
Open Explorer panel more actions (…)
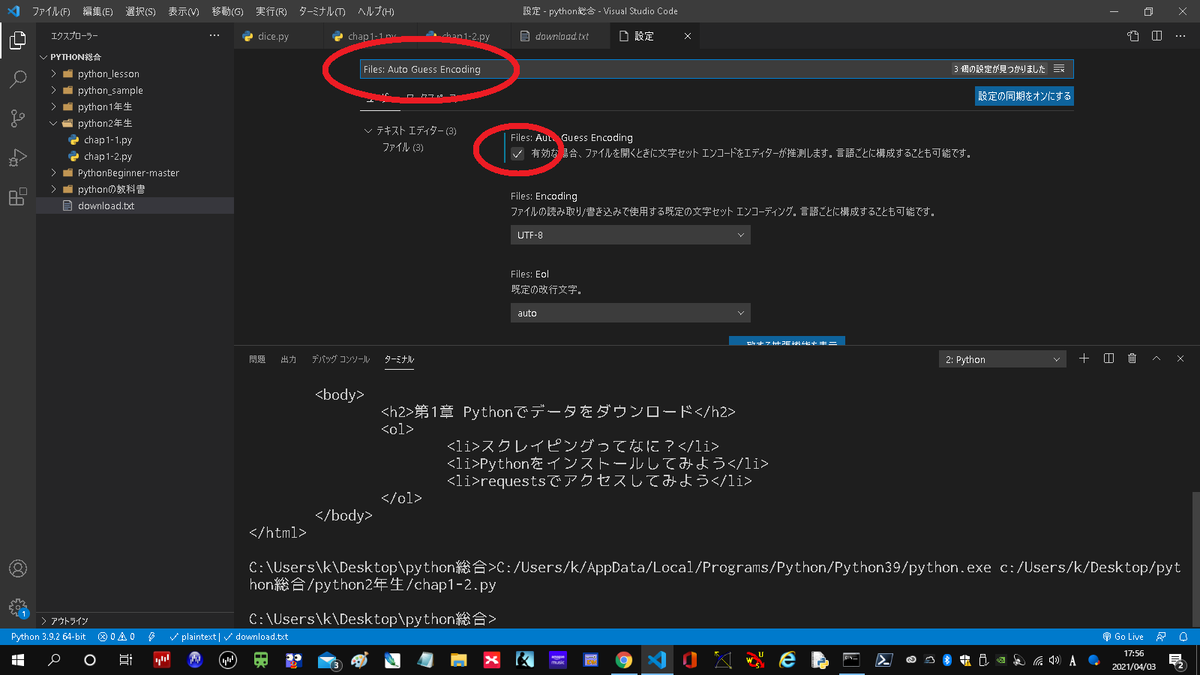214,36
